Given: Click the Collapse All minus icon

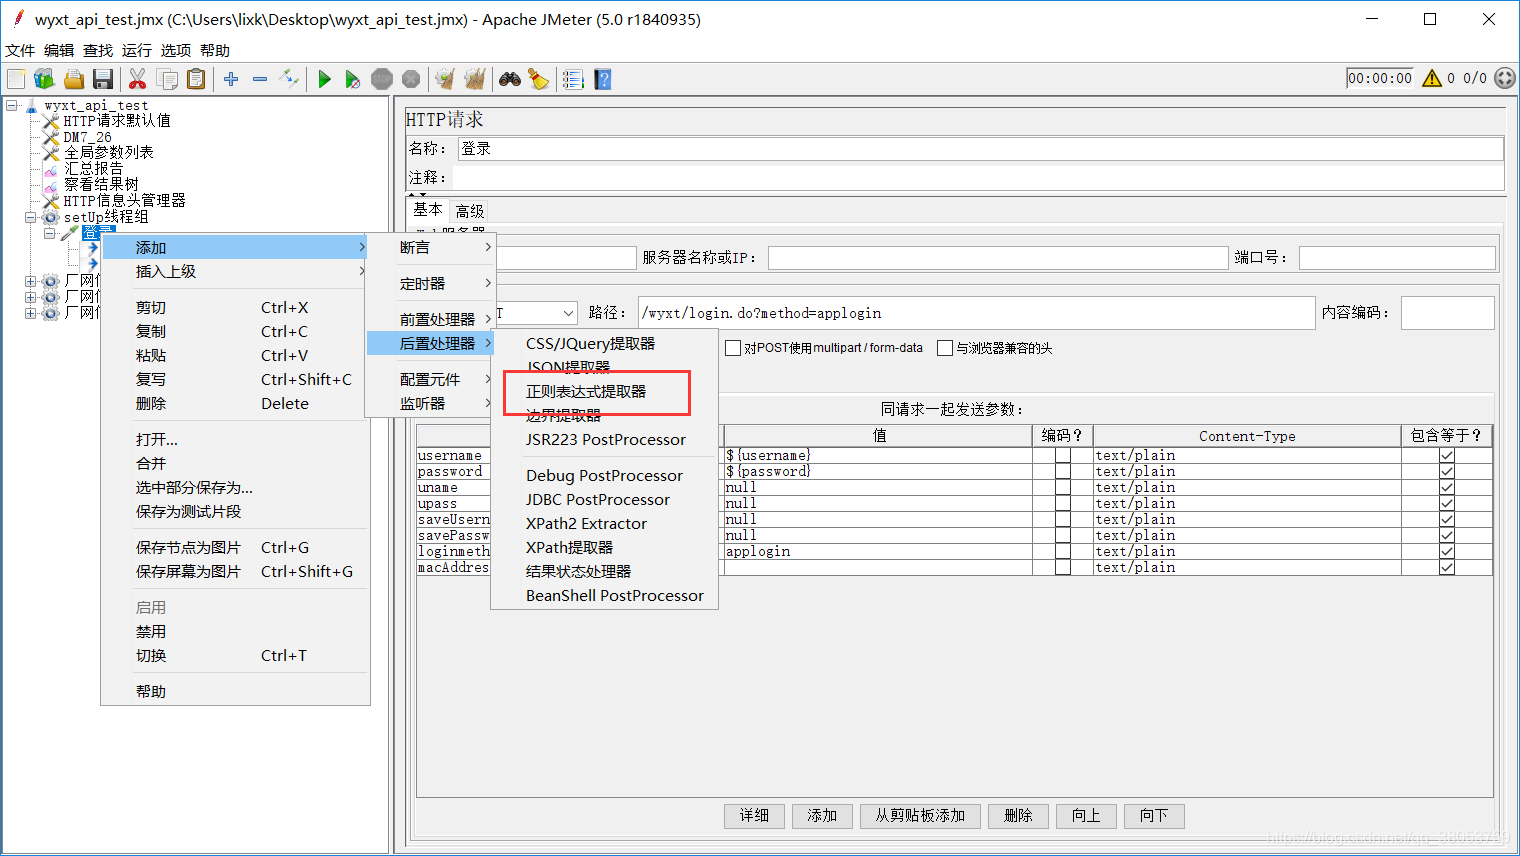Looking at the screenshot, I should 260,79.
